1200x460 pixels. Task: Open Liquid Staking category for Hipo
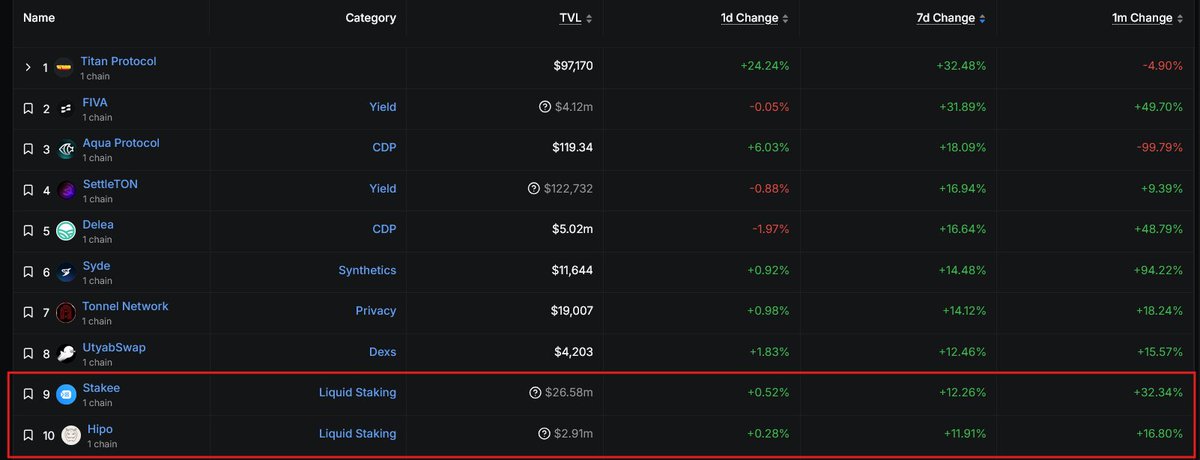pos(357,433)
